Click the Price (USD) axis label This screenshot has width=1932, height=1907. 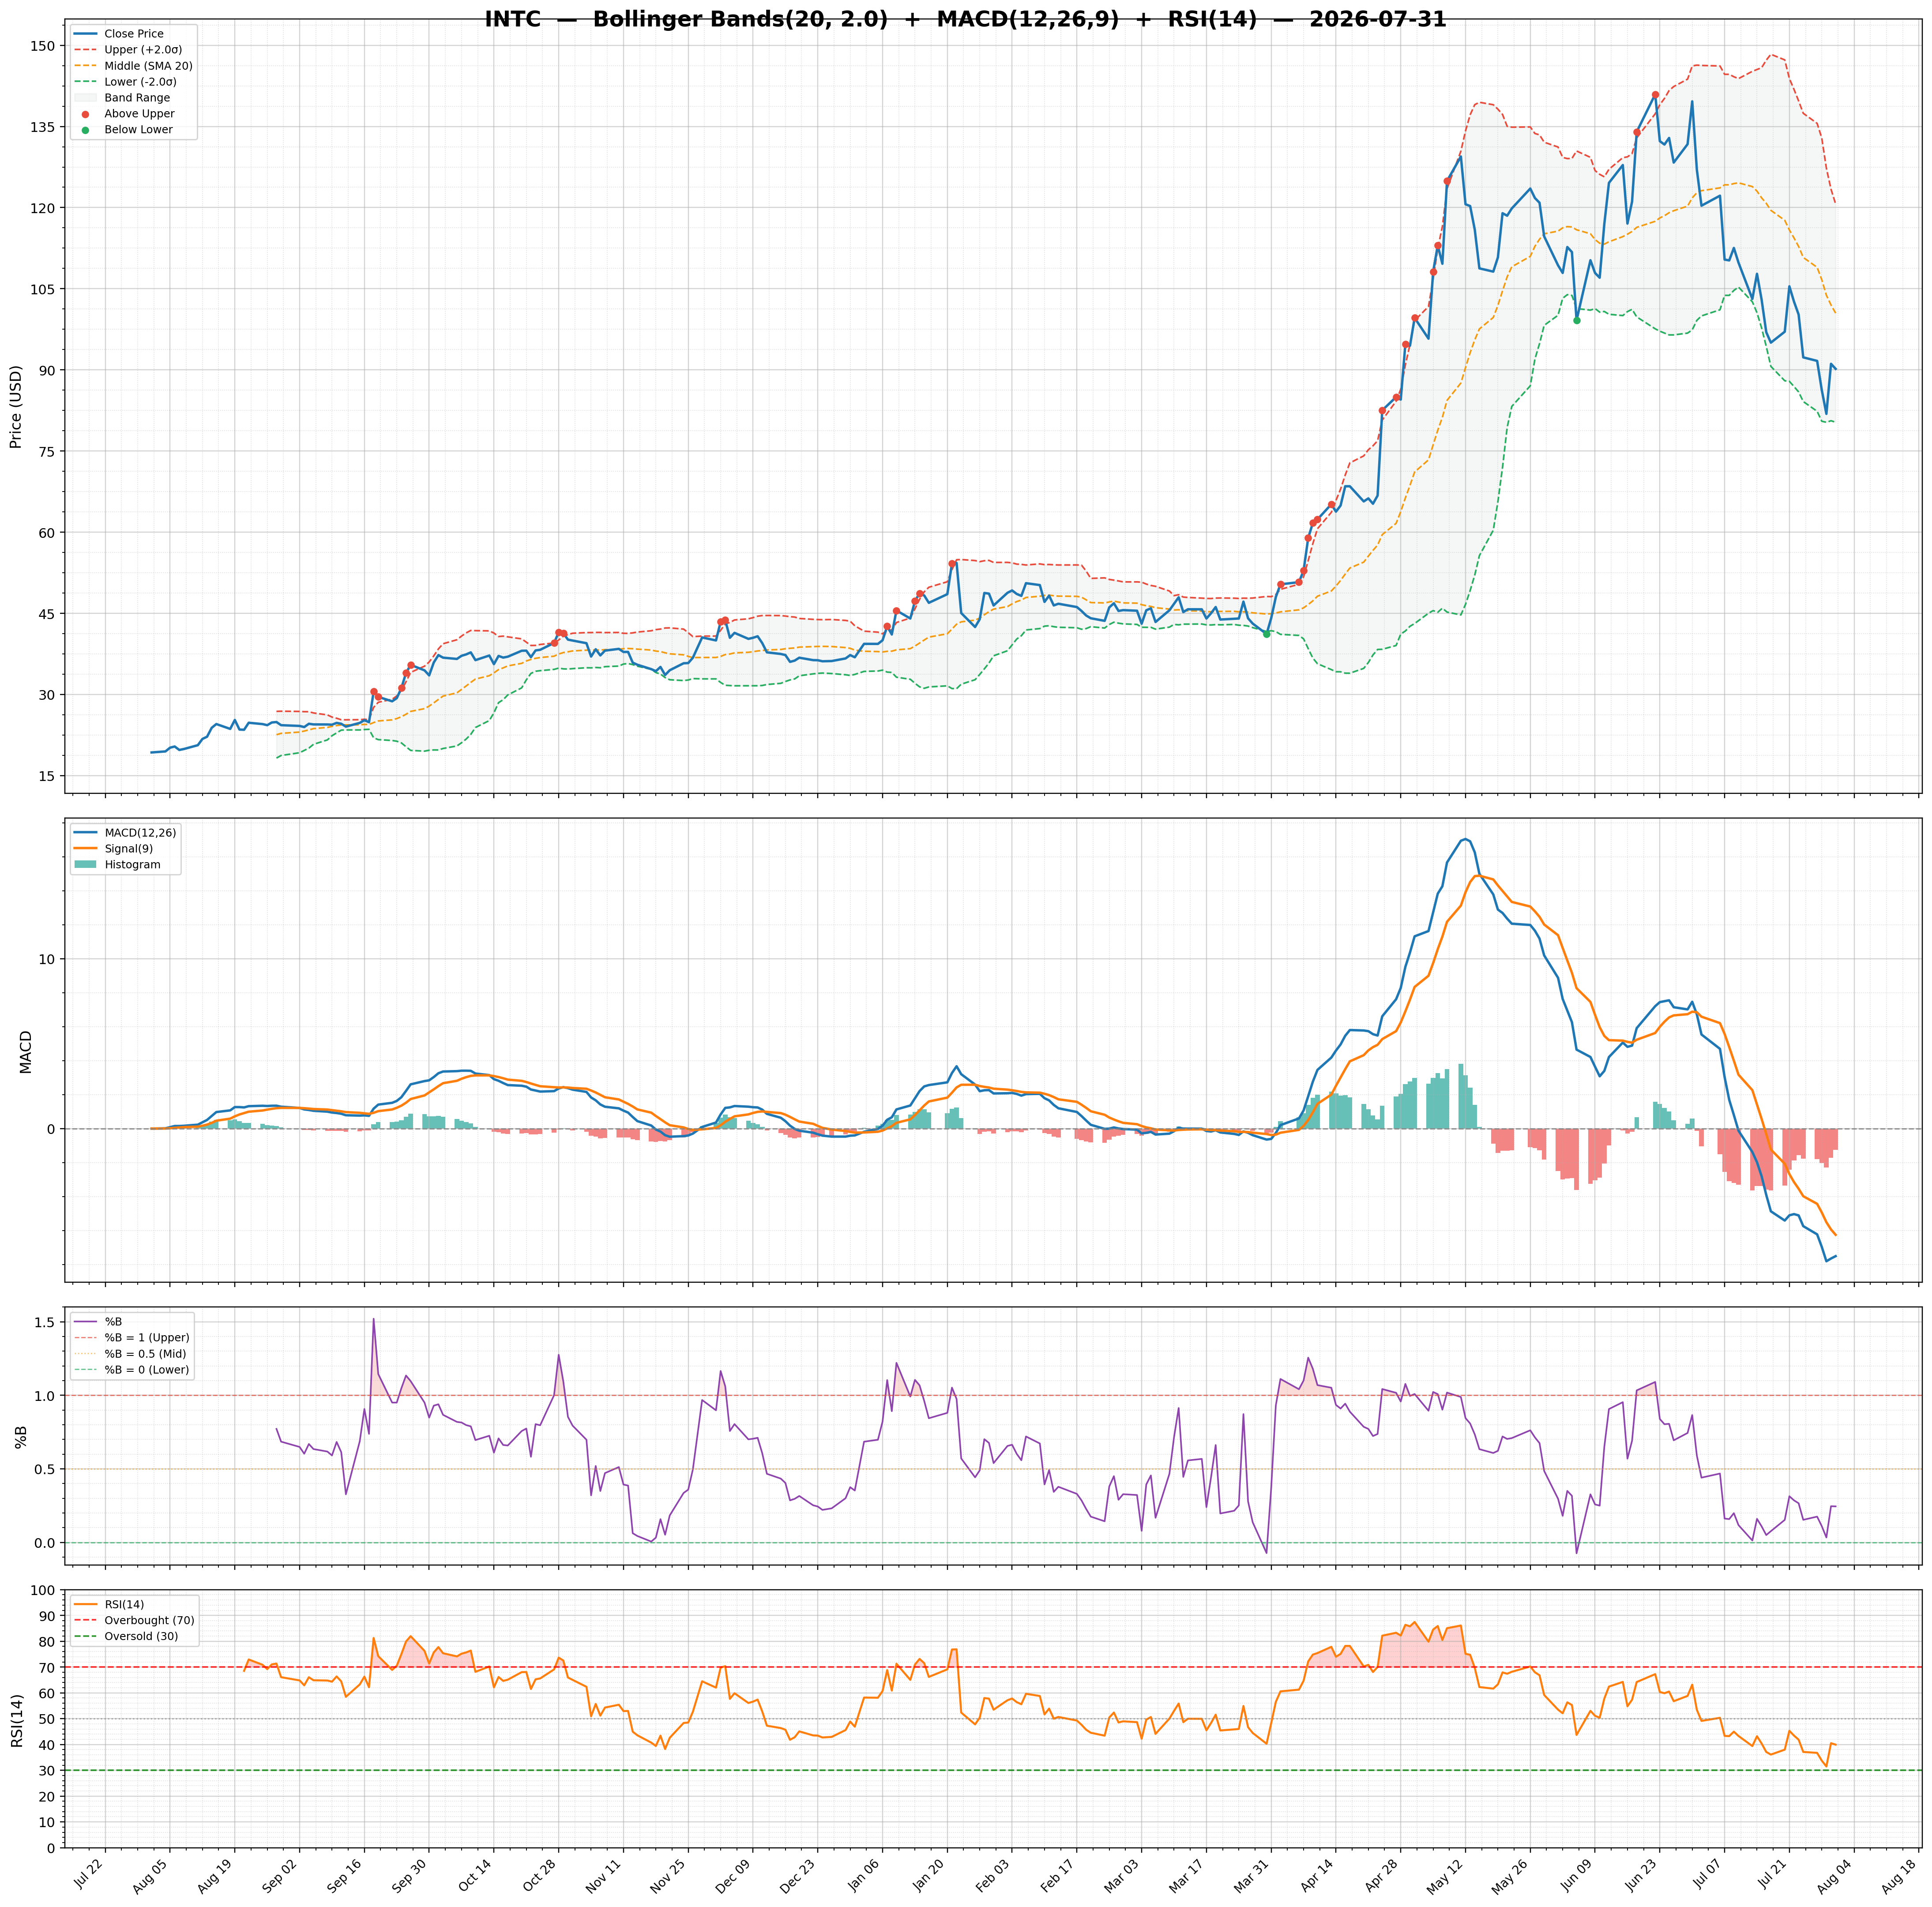coord(16,406)
